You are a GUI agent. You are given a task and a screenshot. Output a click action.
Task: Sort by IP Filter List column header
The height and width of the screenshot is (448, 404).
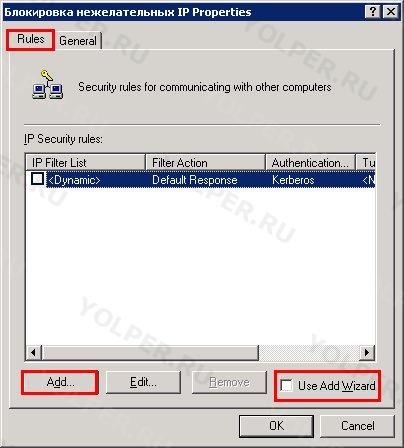click(85, 163)
